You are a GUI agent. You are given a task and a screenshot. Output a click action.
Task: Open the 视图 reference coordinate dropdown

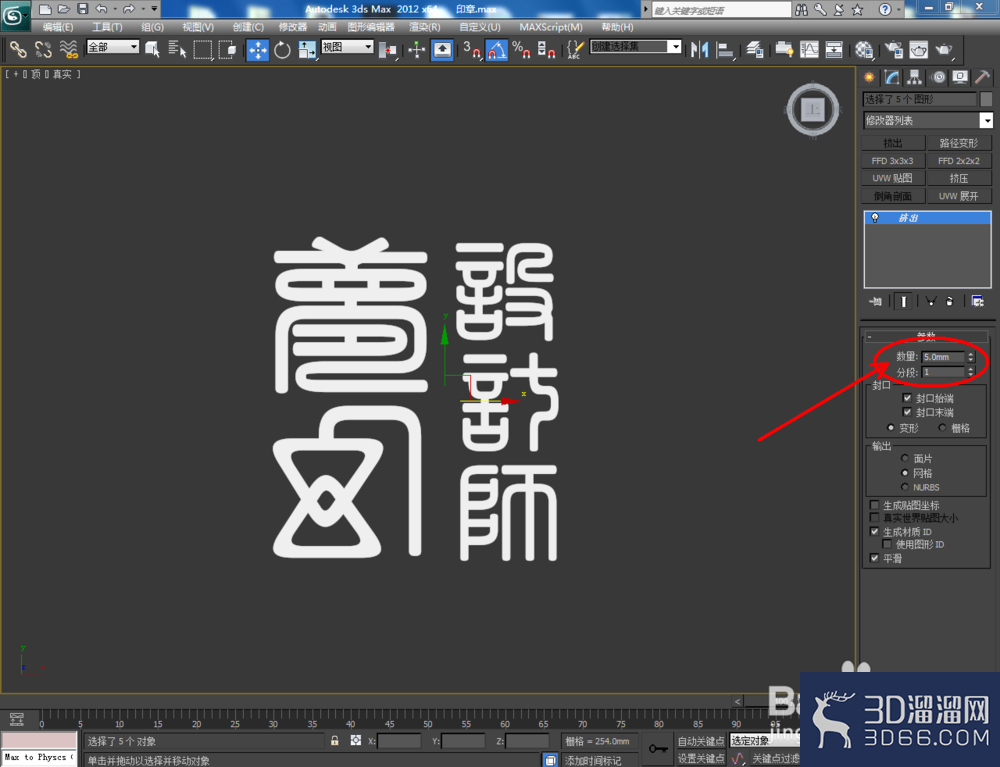pos(347,47)
